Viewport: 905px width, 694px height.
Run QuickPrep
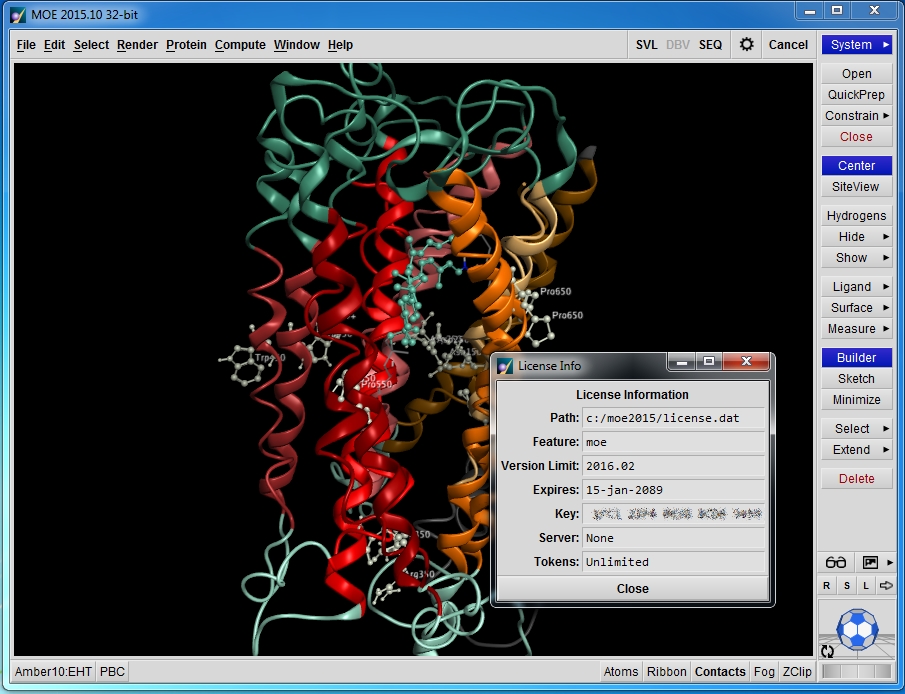pos(857,95)
